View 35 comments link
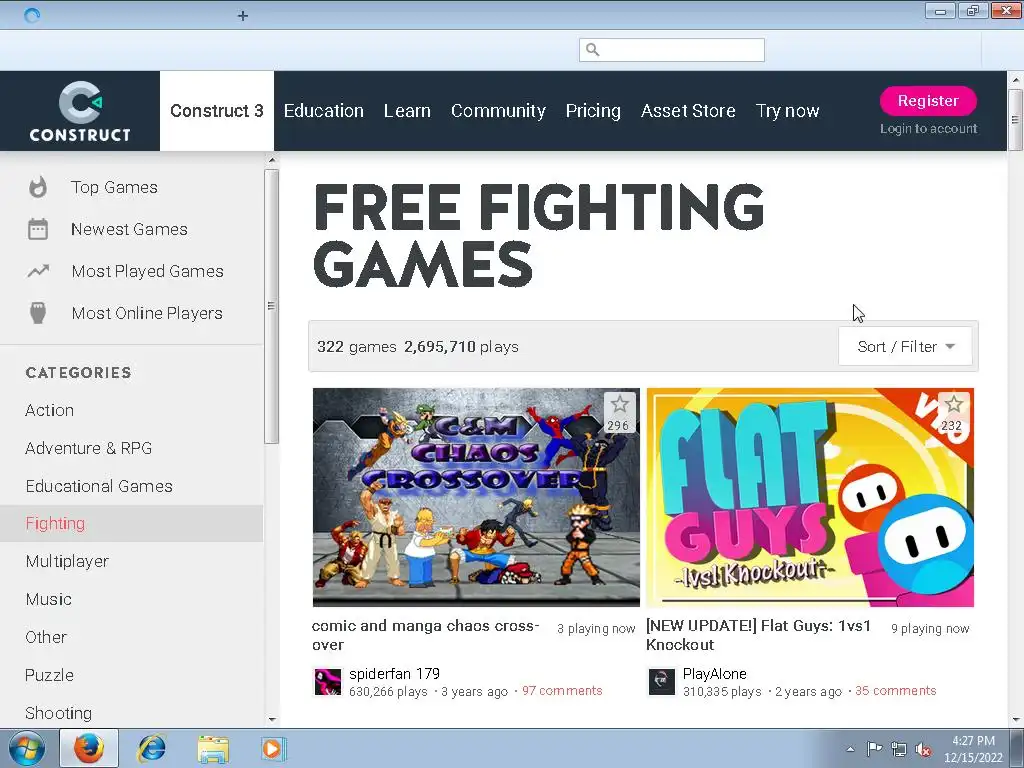The height and width of the screenshot is (768, 1024). tap(896, 691)
